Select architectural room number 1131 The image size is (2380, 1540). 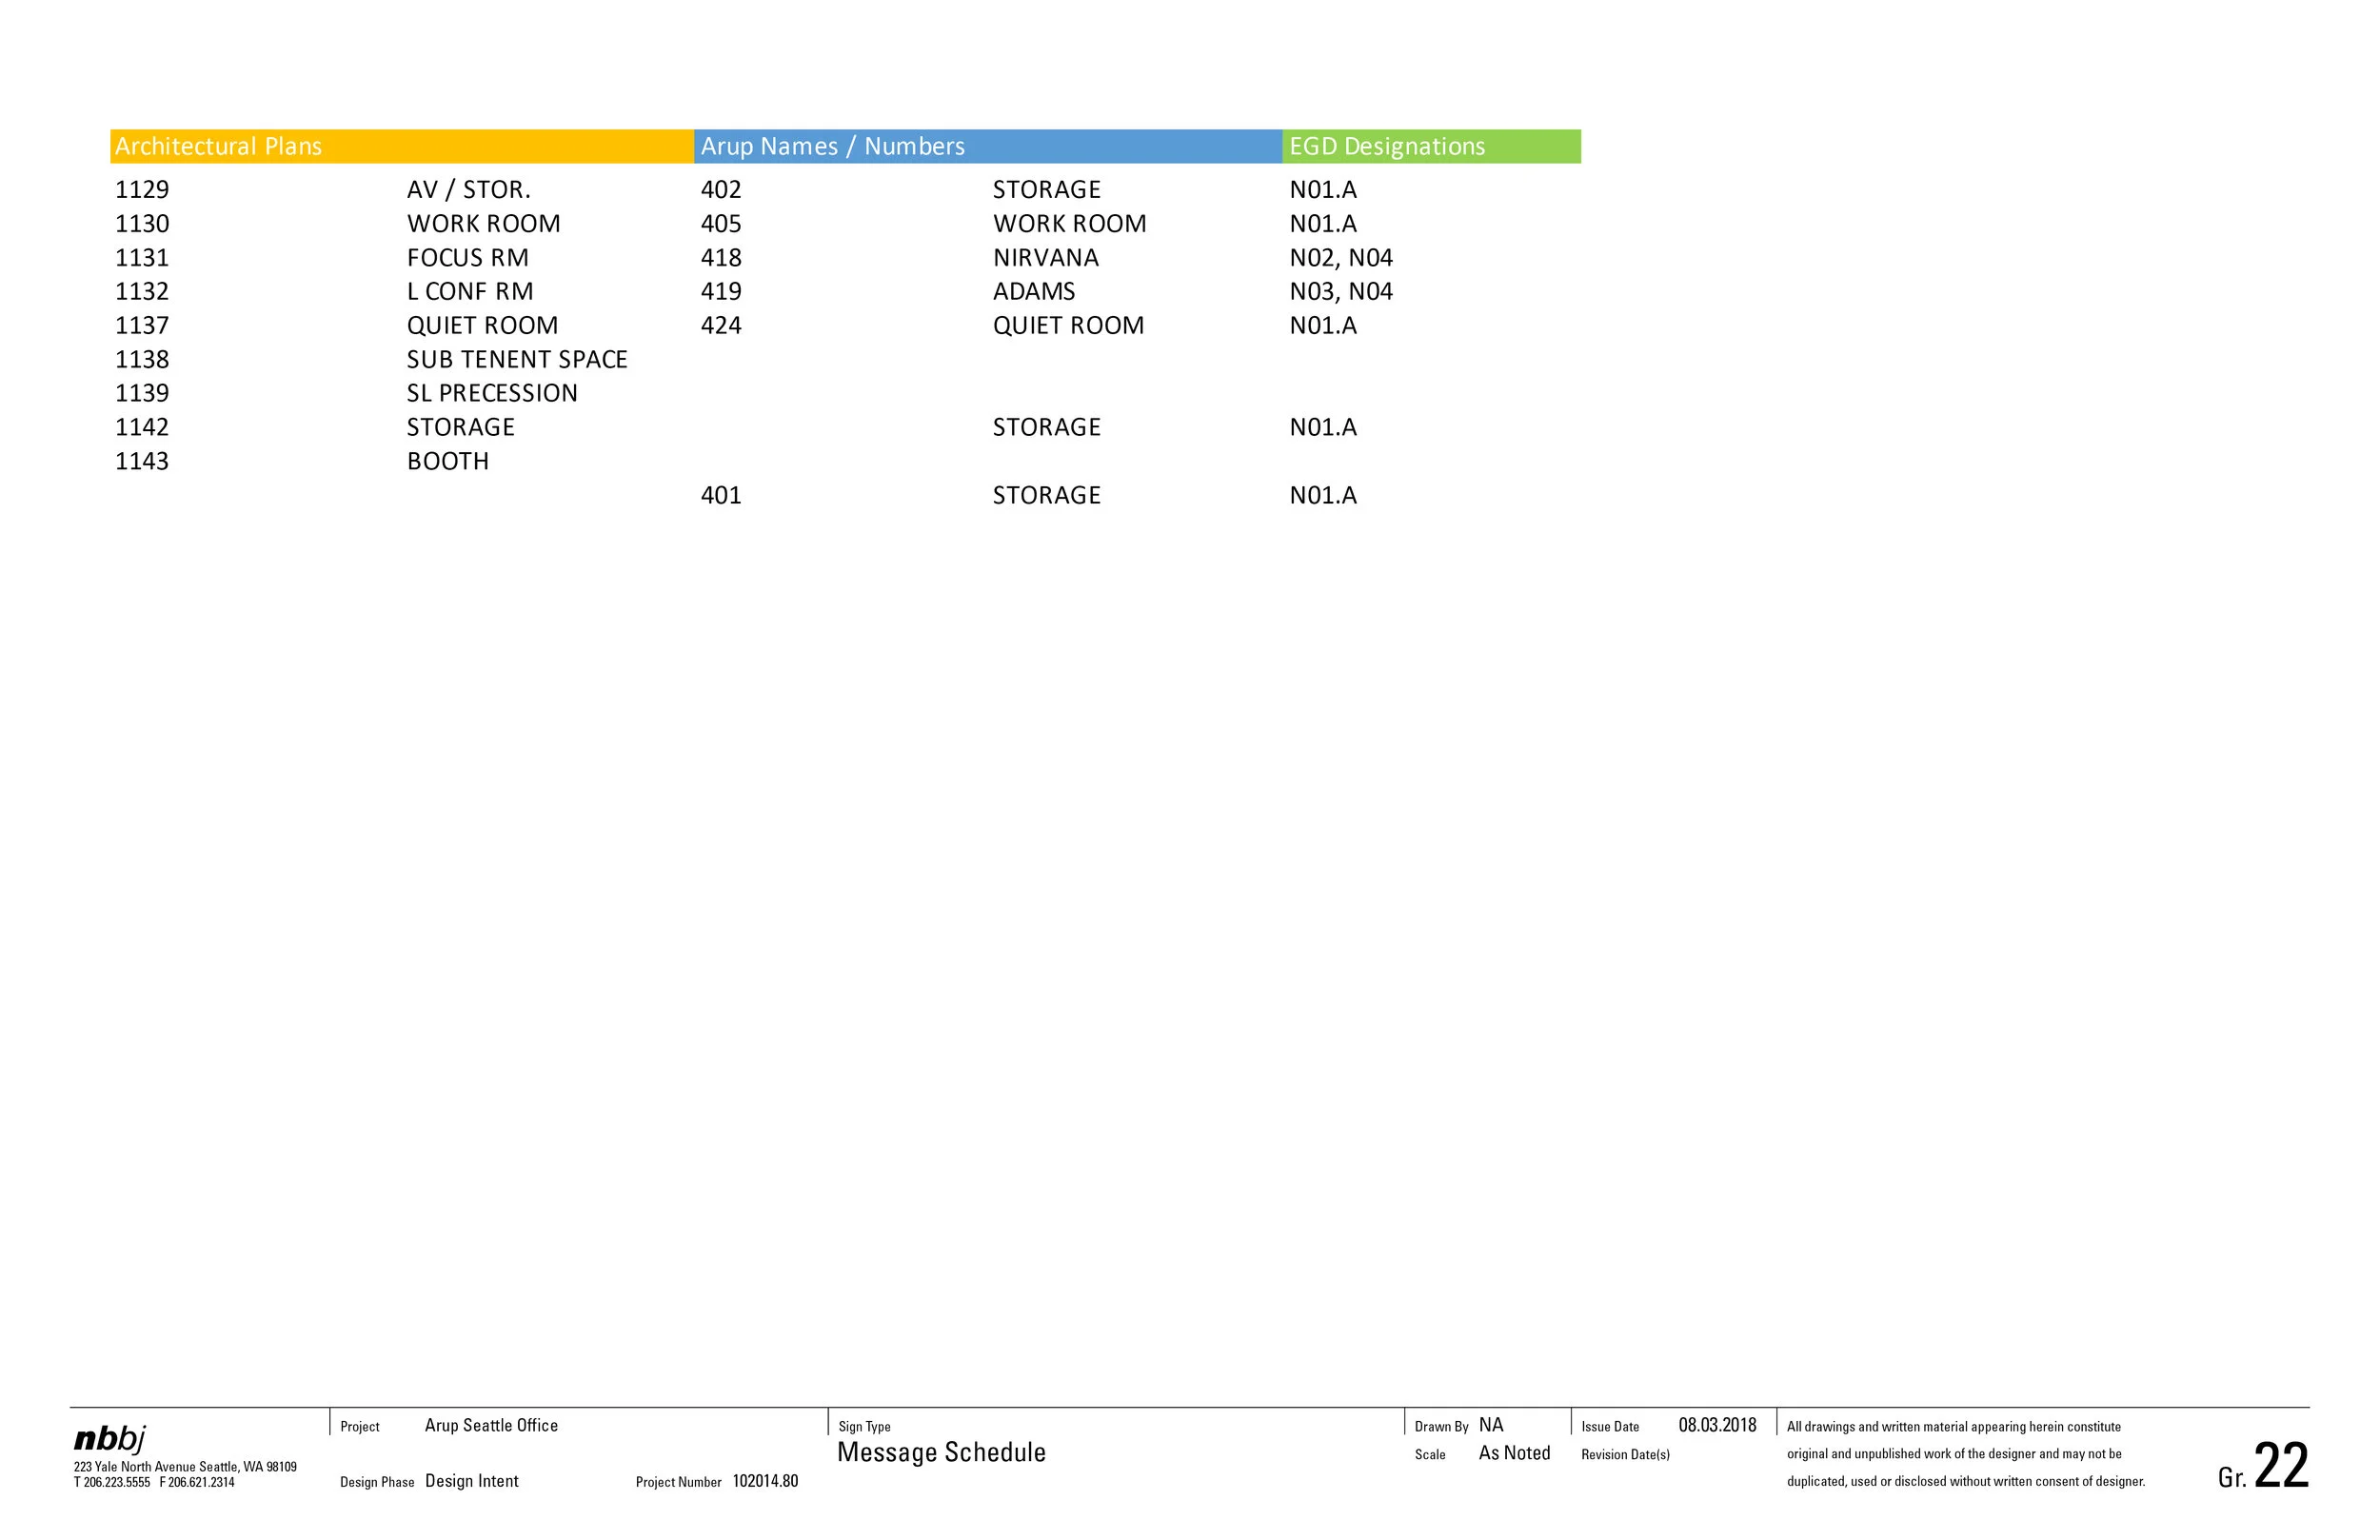point(142,258)
